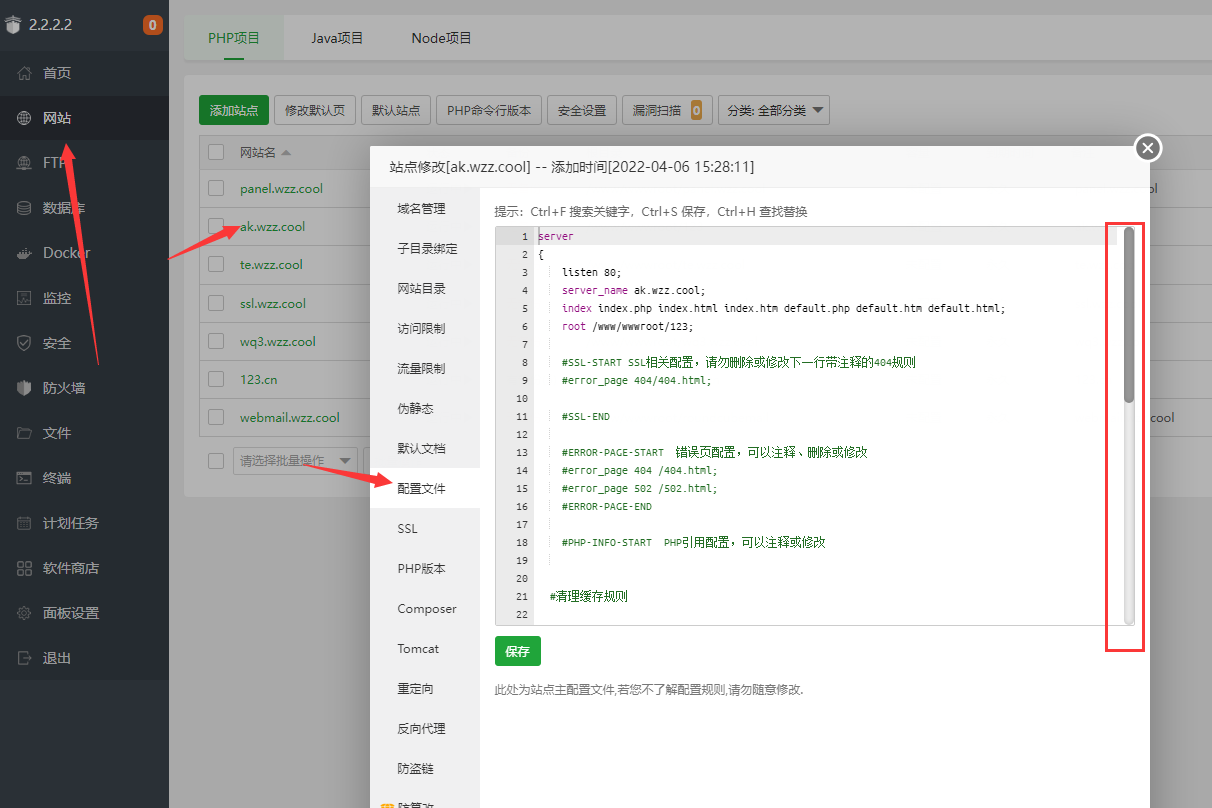Open the SSL settings in the dialog menu
Screen dimensions: 1212x808
point(425,529)
